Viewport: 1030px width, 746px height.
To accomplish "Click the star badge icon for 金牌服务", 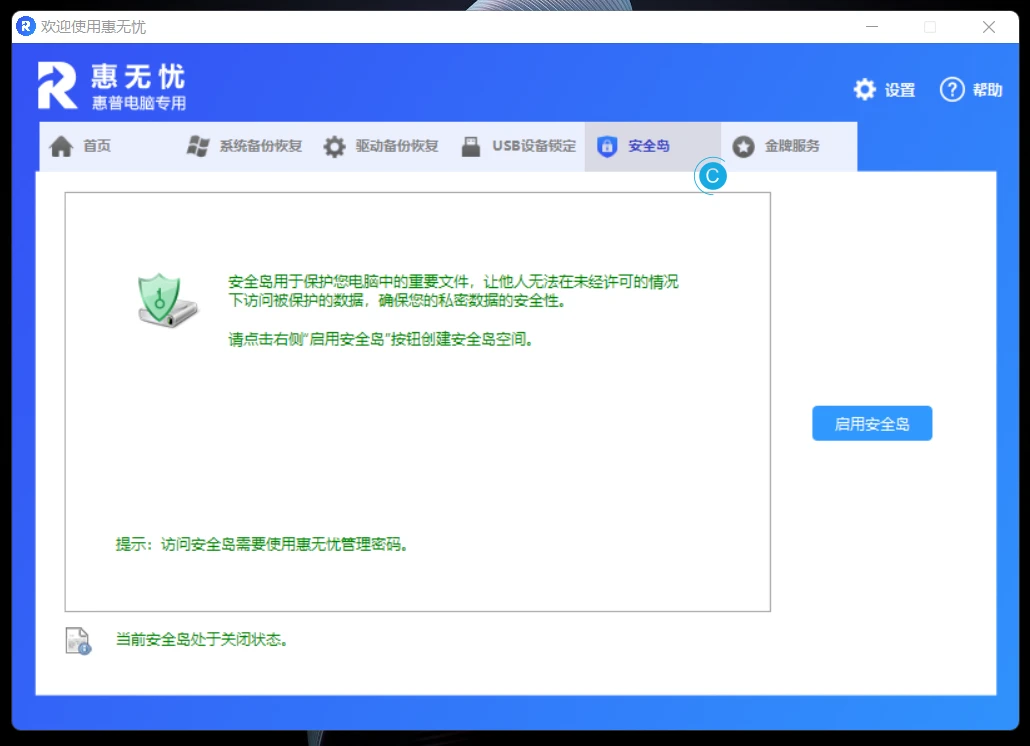I will (744, 146).
